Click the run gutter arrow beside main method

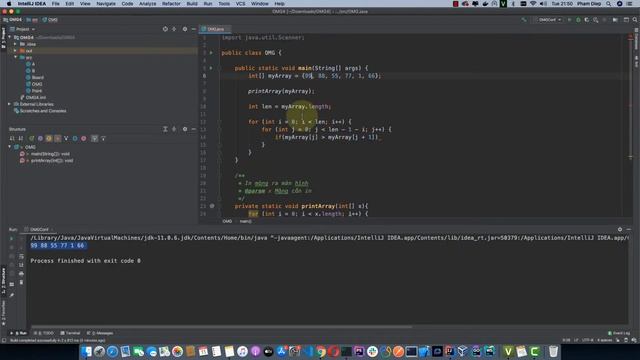[211, 68]
